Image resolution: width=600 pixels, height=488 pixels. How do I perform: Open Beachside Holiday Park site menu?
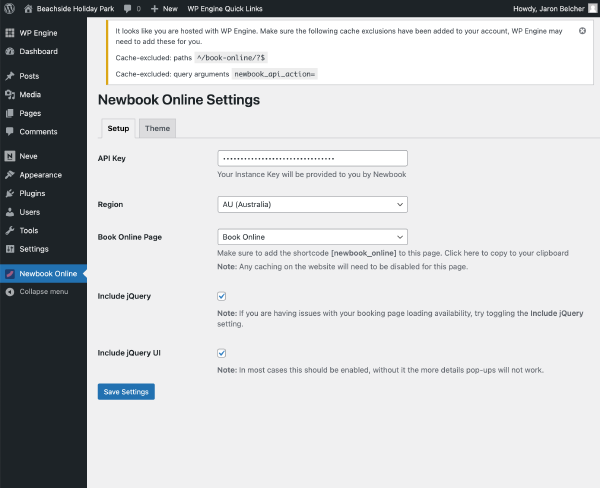(x=75, y=8)
